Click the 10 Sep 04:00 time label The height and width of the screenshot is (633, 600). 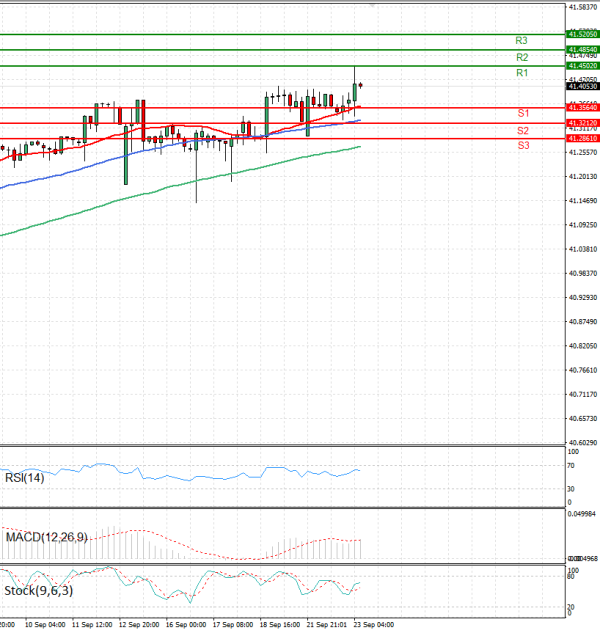click(x=45, y=625)
